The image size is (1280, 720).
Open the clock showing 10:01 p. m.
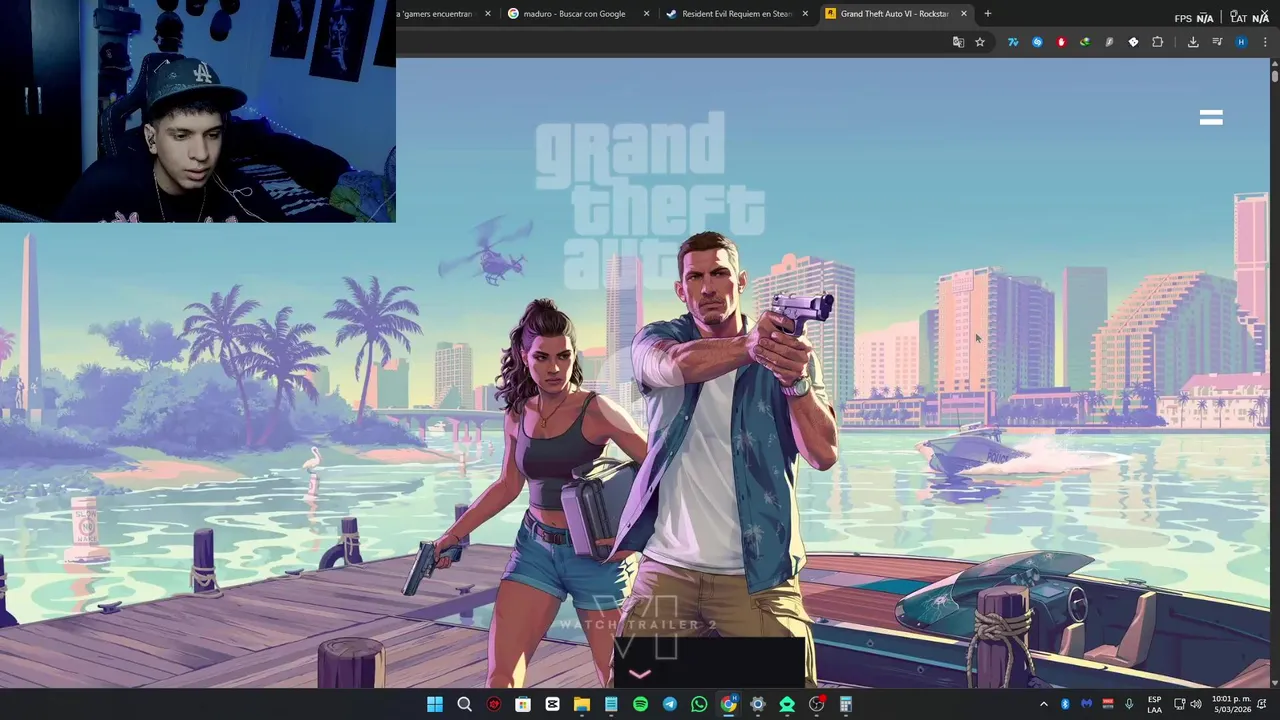point(1231,704)
